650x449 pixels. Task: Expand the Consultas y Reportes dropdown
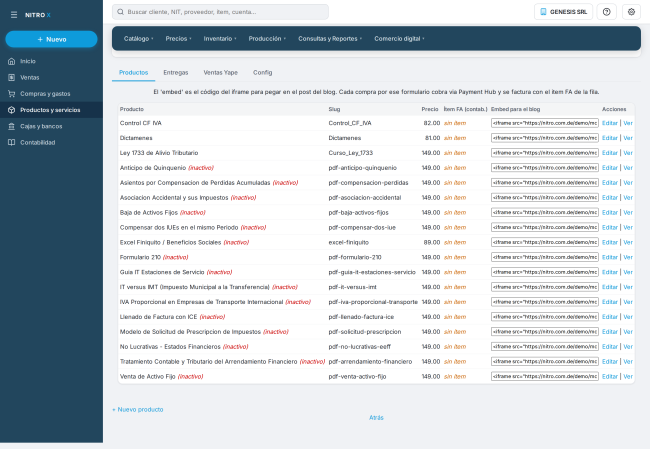(x=330, y=39)
